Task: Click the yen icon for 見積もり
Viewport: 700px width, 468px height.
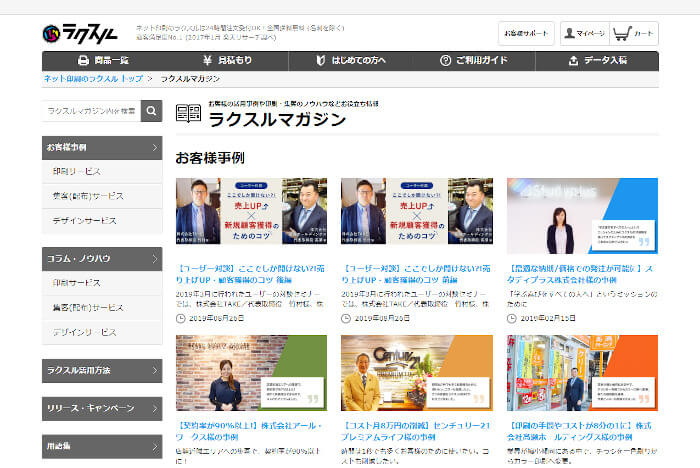Action: (207, 60)
